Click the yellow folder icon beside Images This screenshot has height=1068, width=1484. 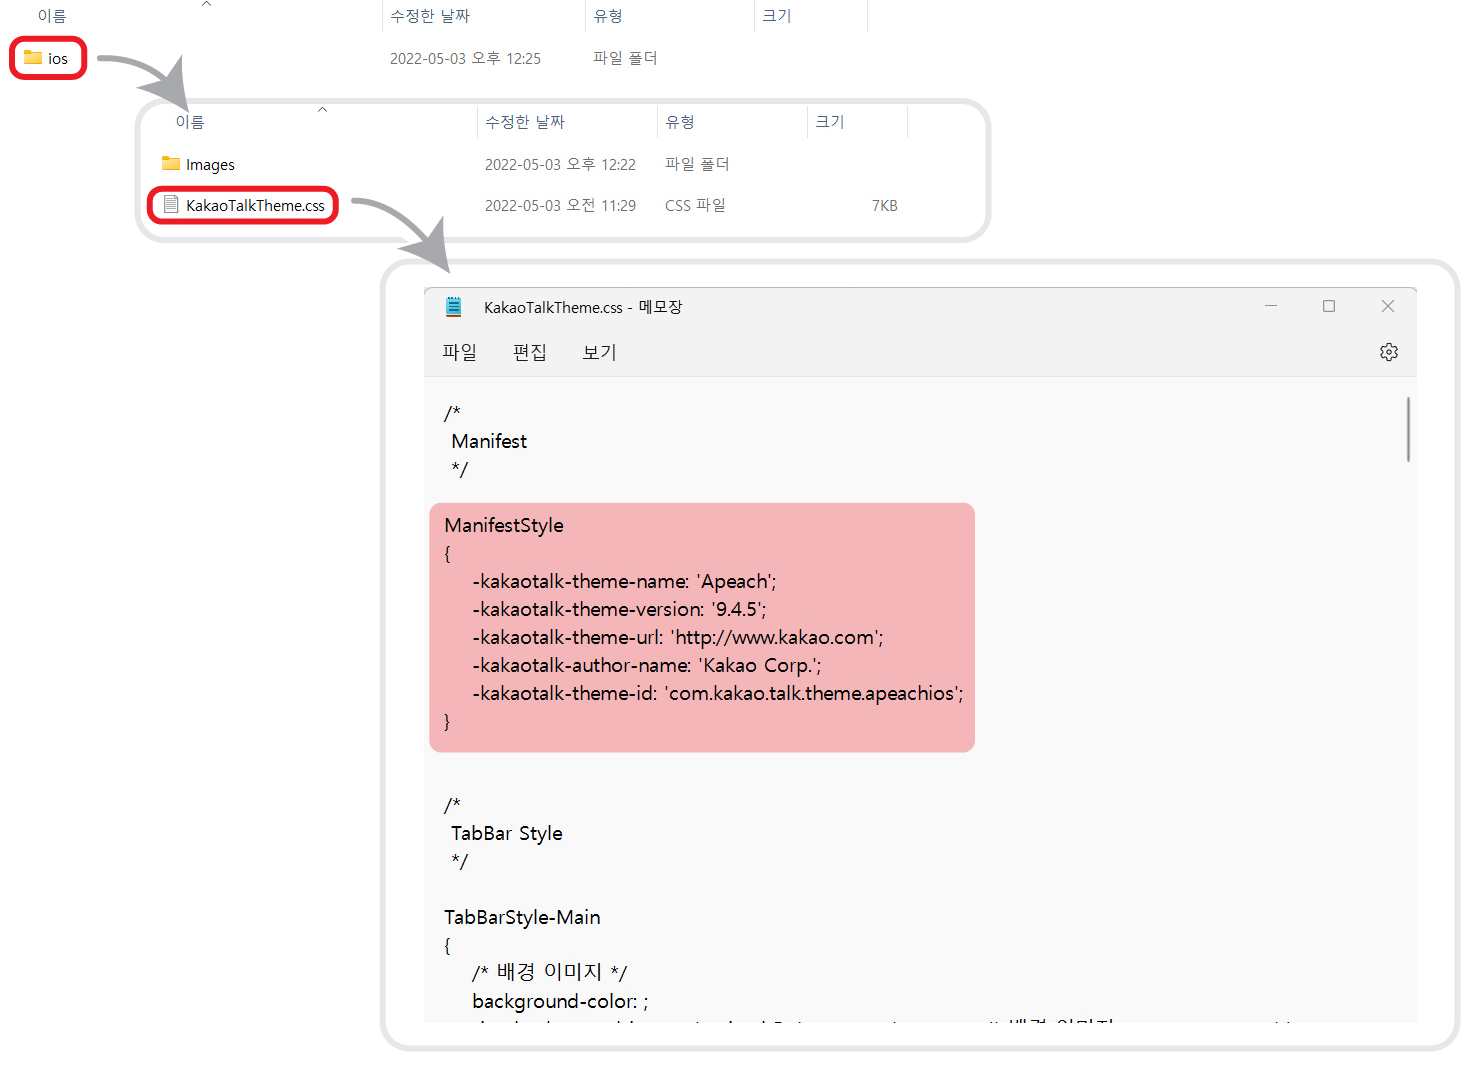(x=169, y=163)
